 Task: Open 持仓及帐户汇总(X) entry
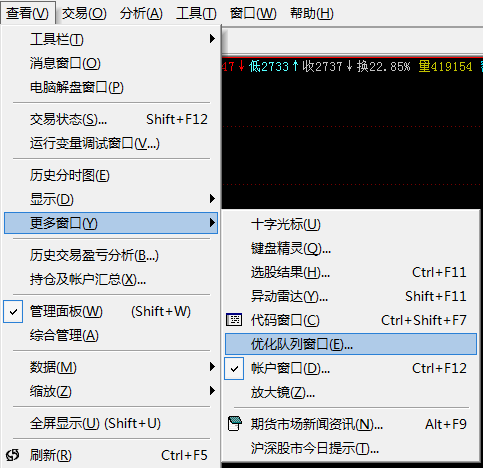tap(111, 279)
